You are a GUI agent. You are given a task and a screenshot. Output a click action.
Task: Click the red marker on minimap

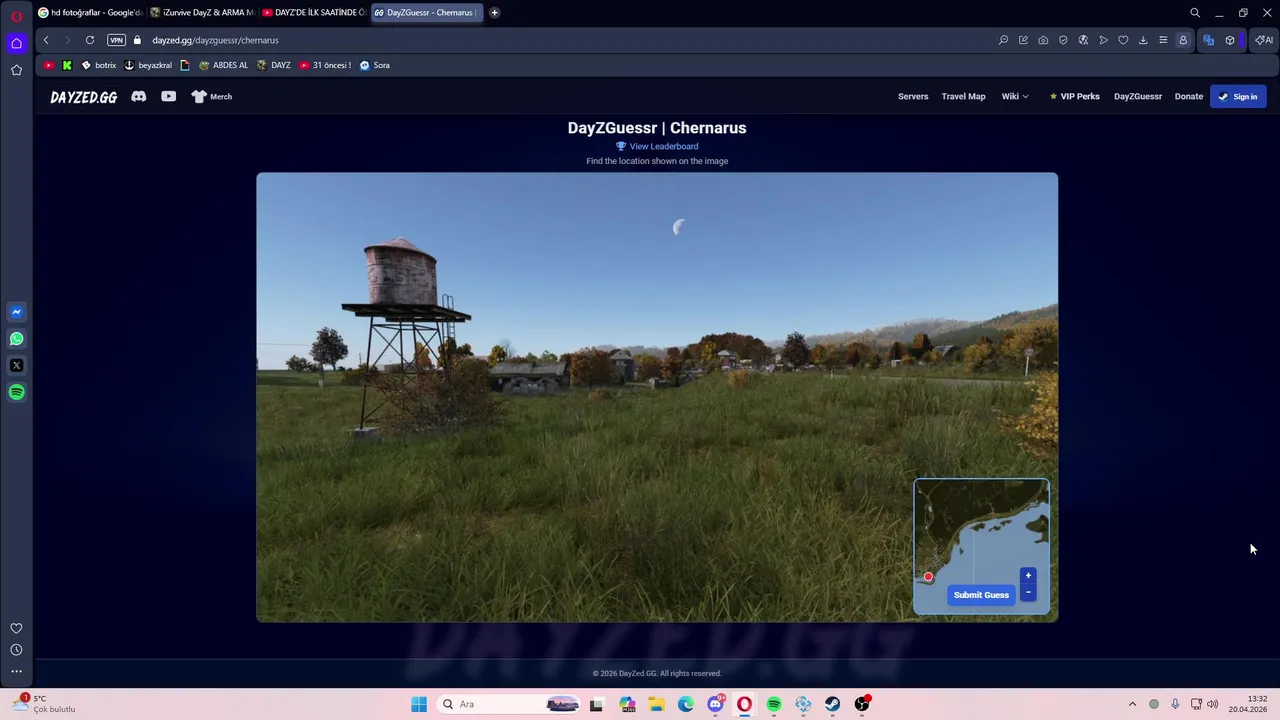tap(928, 577)
